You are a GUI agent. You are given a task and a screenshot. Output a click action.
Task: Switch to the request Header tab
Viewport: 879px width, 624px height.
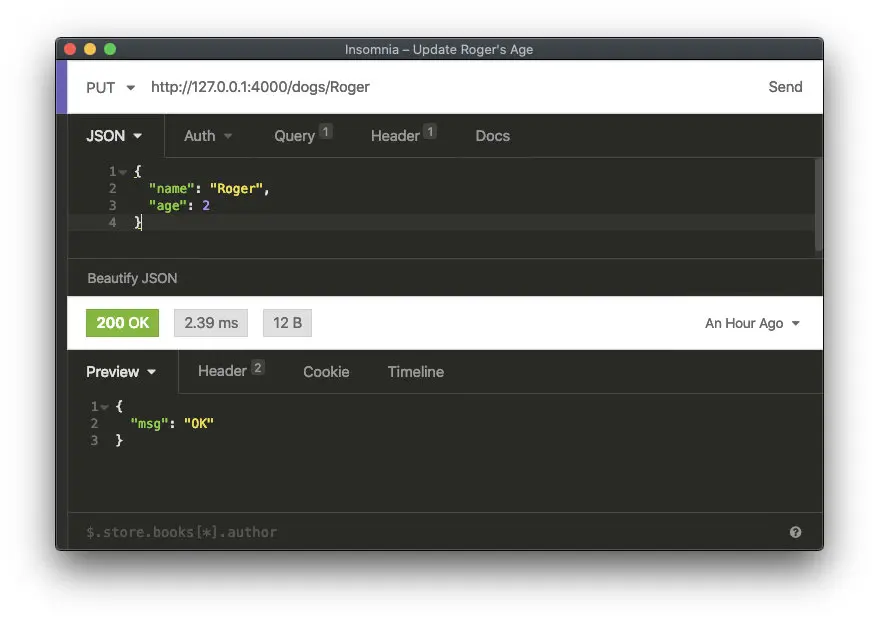(x=403, y=136)
